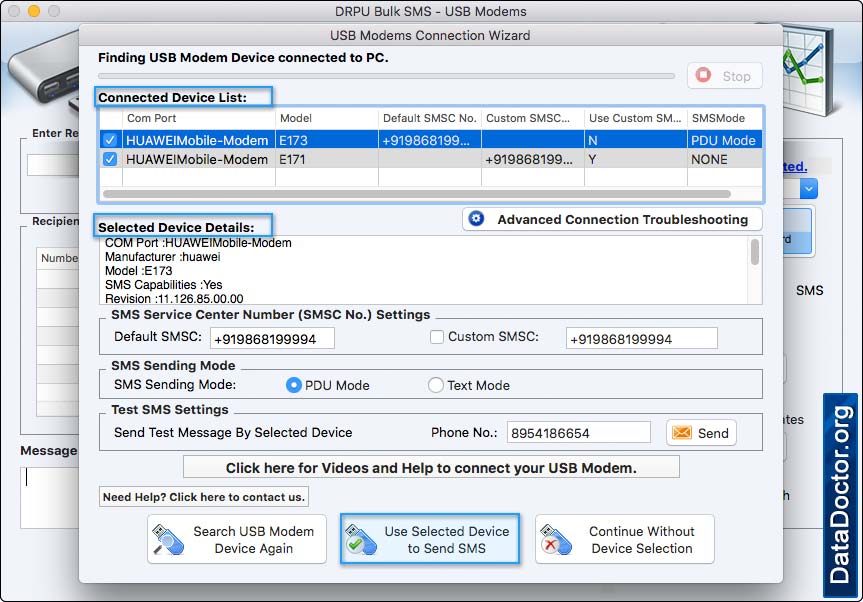Screen dimensions: 863x602
Task: Click the DataDoctor.org side banner
Action: [x=840, y=495]
